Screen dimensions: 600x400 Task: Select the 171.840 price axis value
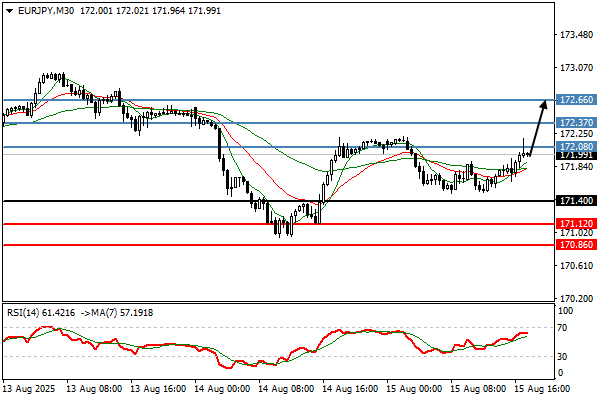(576, 167)
